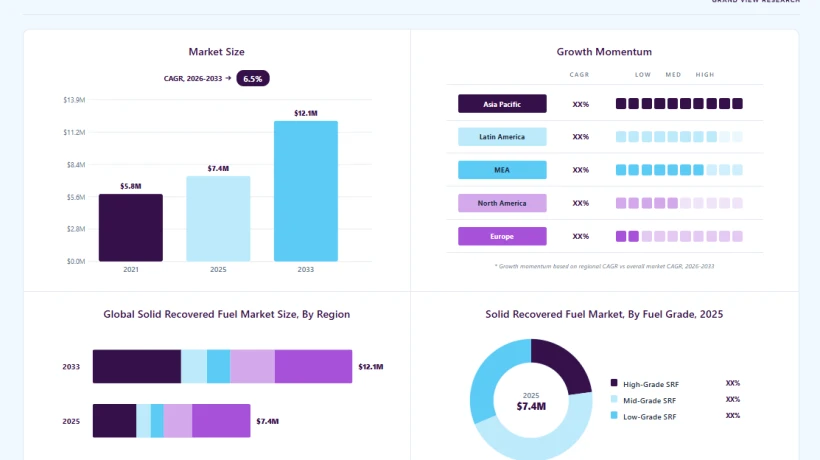
Task: Click the Market Size chart title
Action: click(x=217, y=52)
